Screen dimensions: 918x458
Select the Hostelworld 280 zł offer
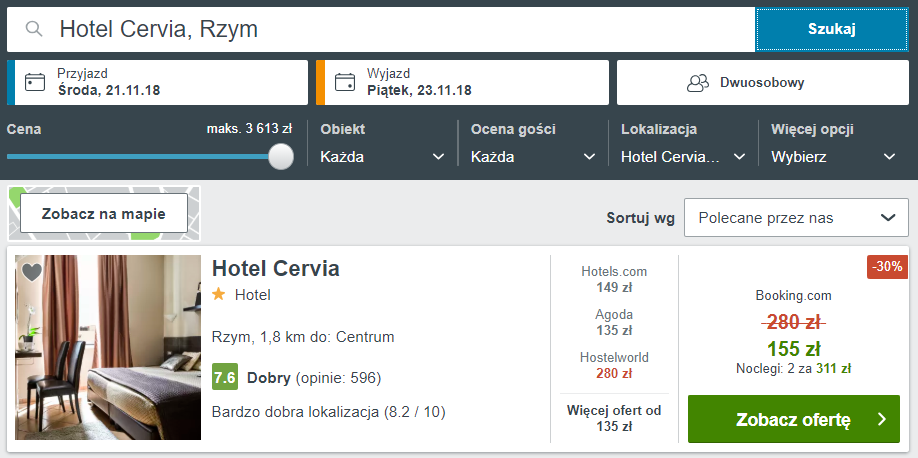[614, 365]
